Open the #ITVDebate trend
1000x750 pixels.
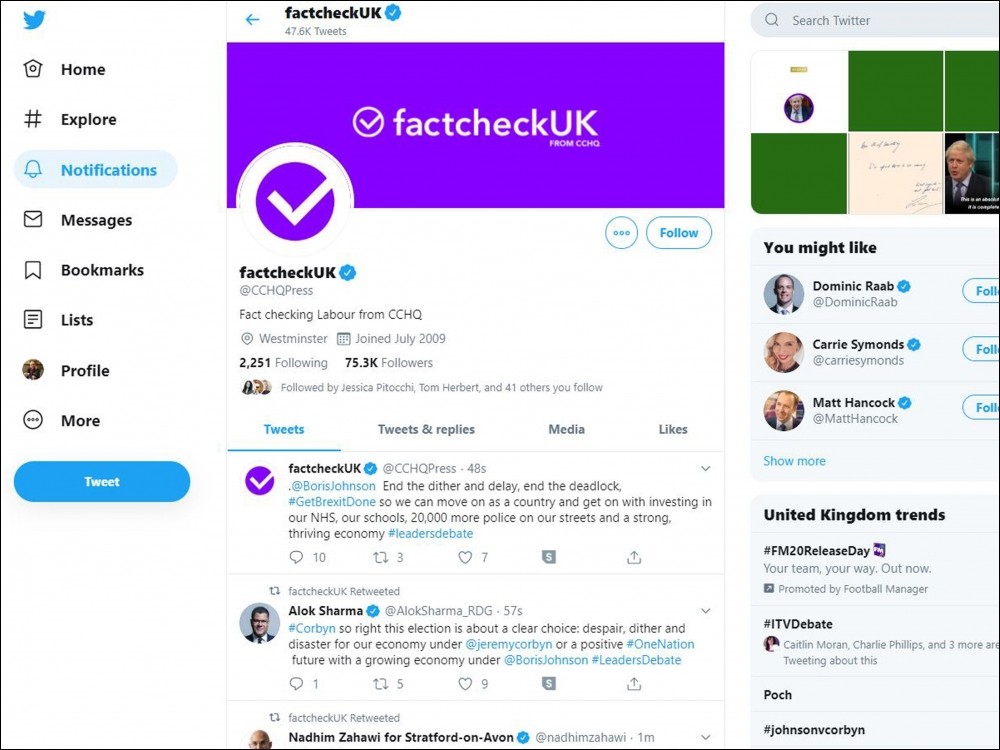[798, 624]
